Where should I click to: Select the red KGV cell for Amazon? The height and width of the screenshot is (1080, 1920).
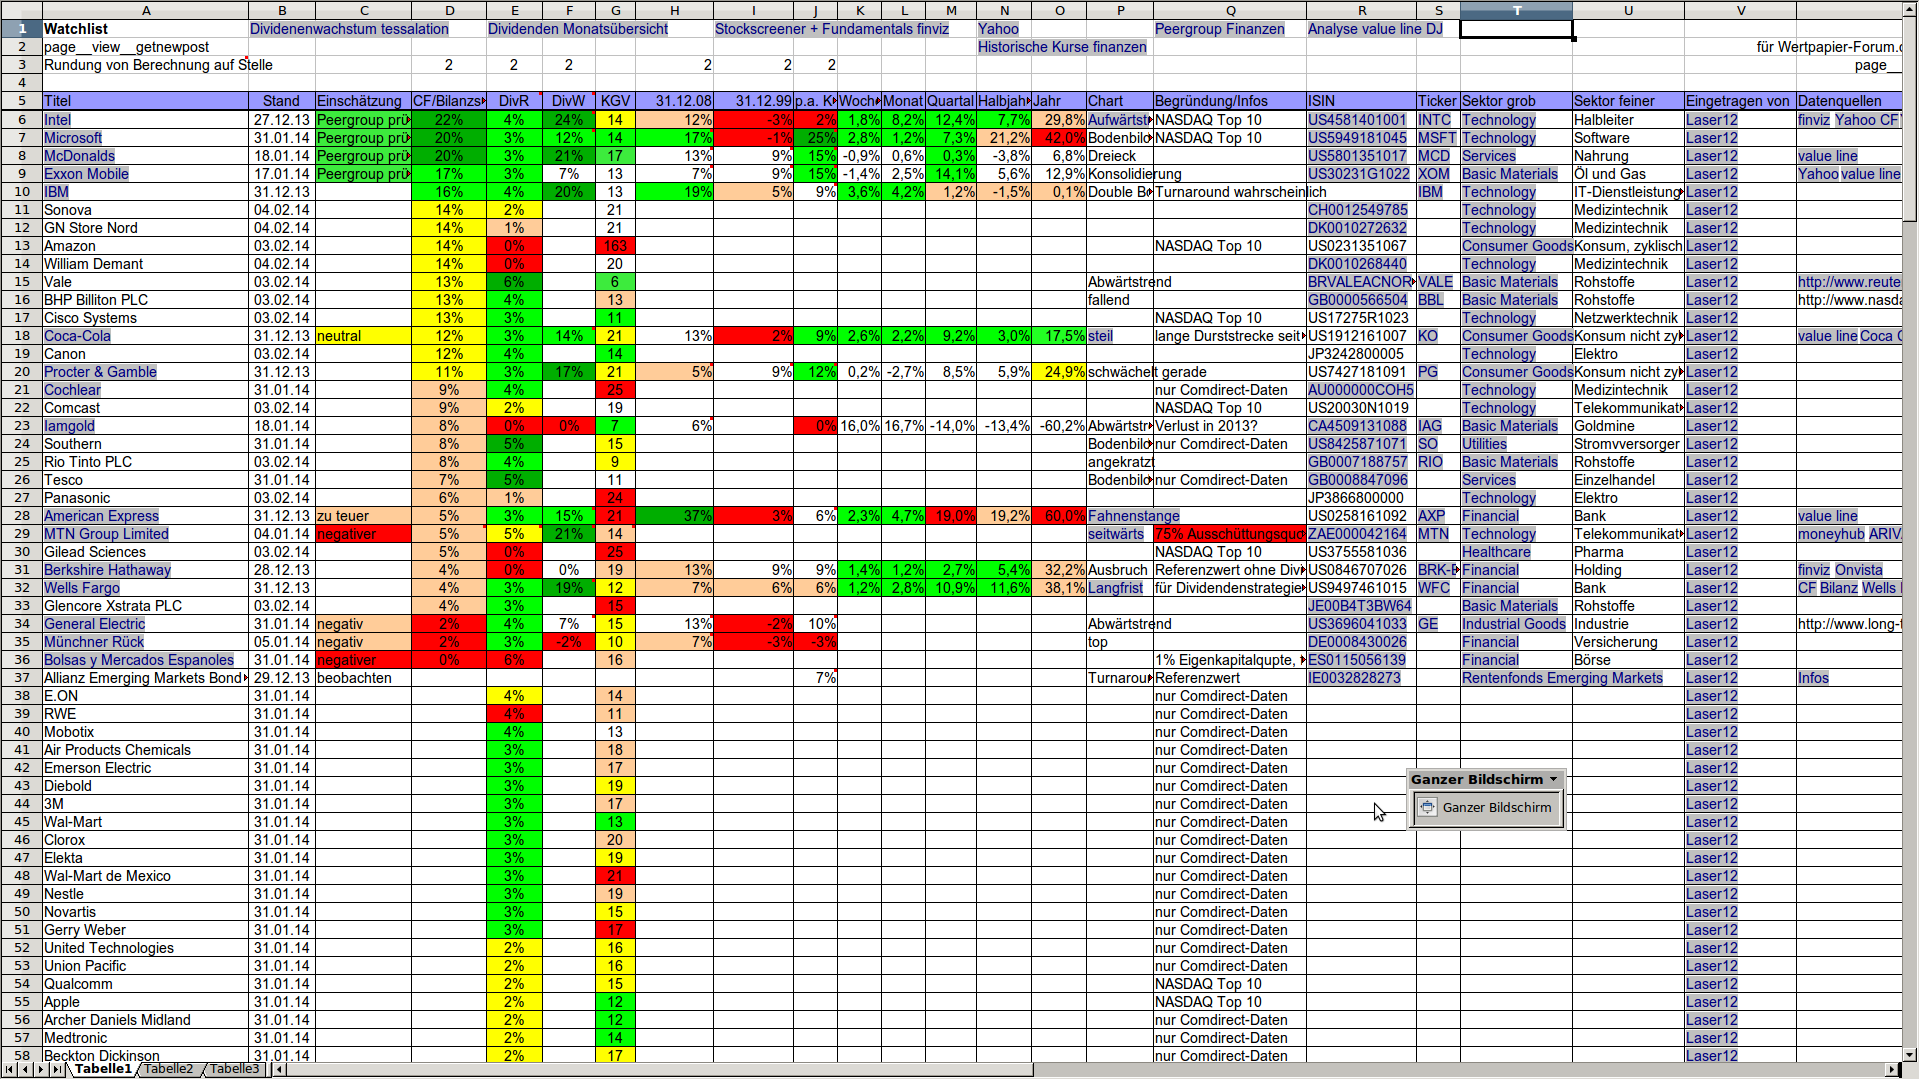(x=615, y=246)
